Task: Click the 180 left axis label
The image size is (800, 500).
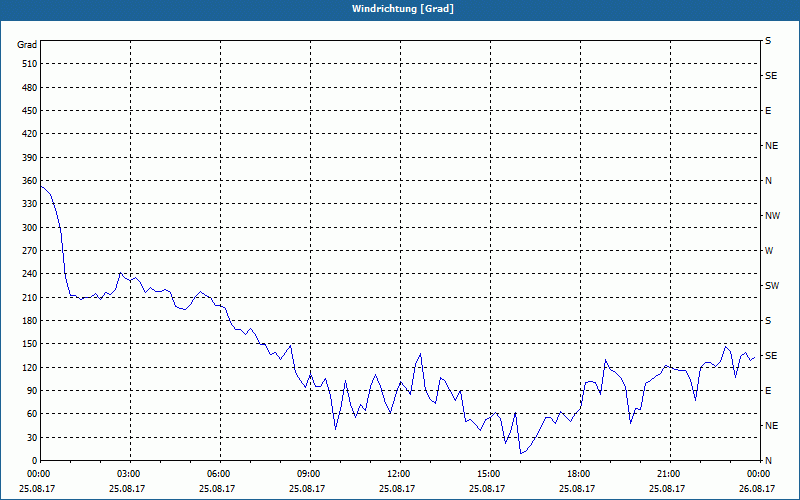Action: coord(29,320)
